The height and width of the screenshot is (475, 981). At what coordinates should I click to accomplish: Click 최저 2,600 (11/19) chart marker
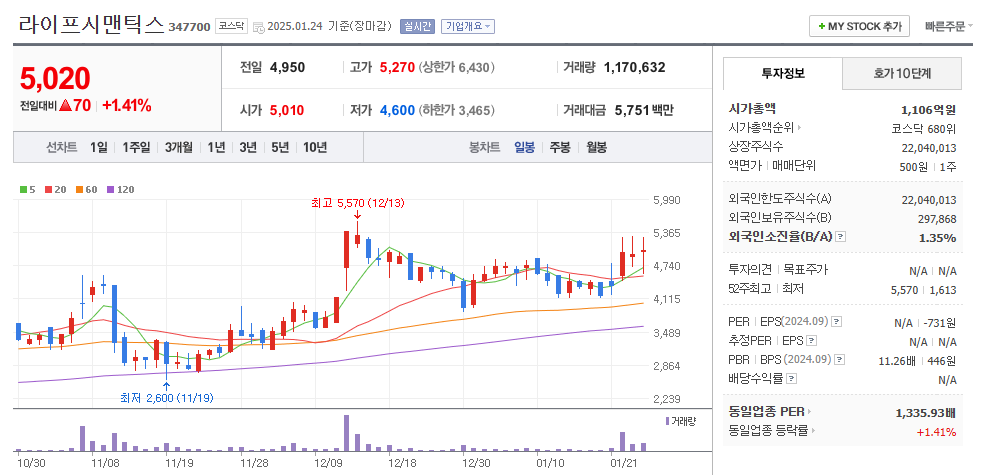click(166, 397)
